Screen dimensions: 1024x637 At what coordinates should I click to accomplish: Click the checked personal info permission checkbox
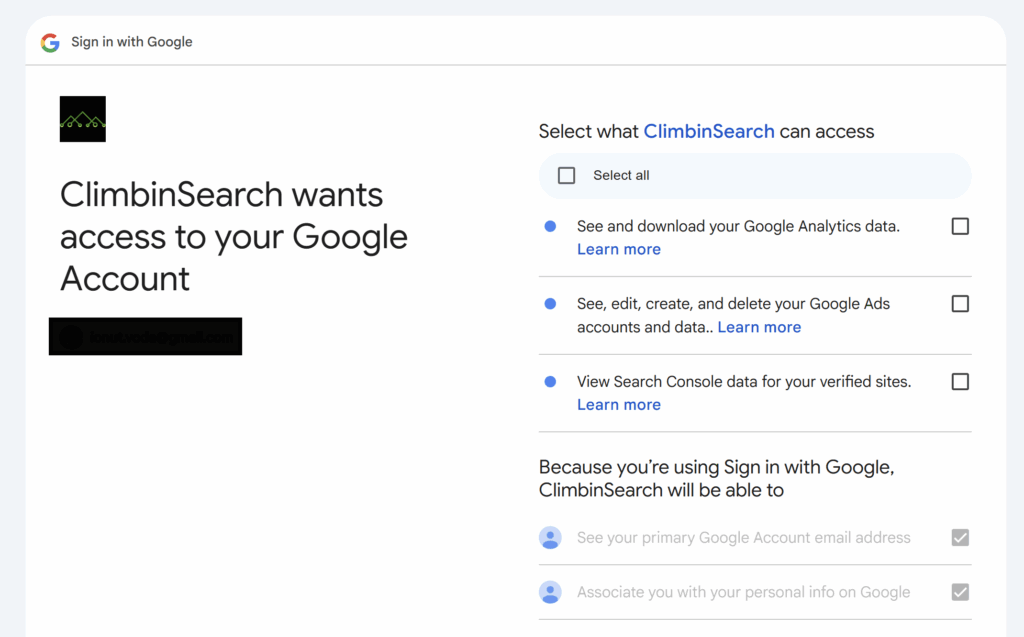click(960, 591)
